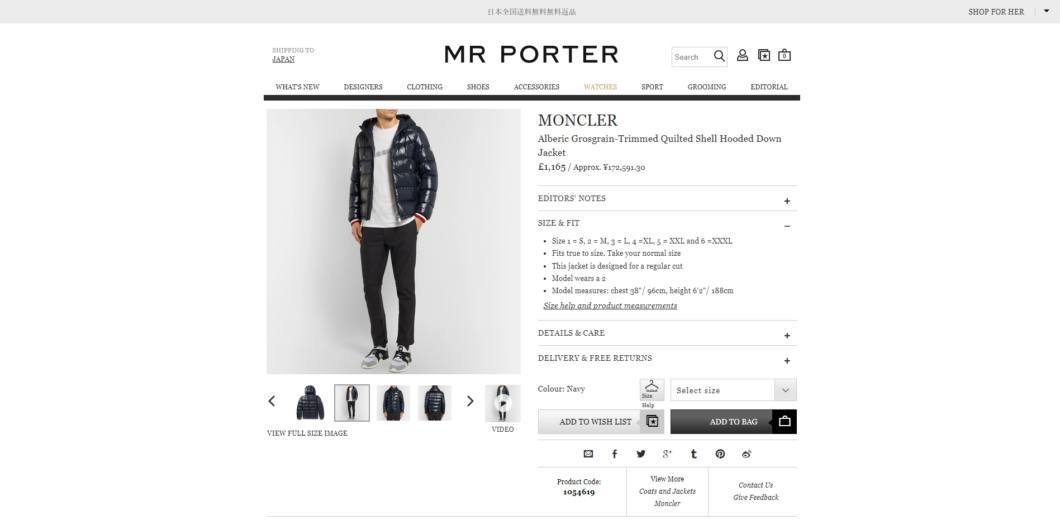Open the shopping bag icon in header
This screenshot has width=1060, height=520.
click(784, 55)
